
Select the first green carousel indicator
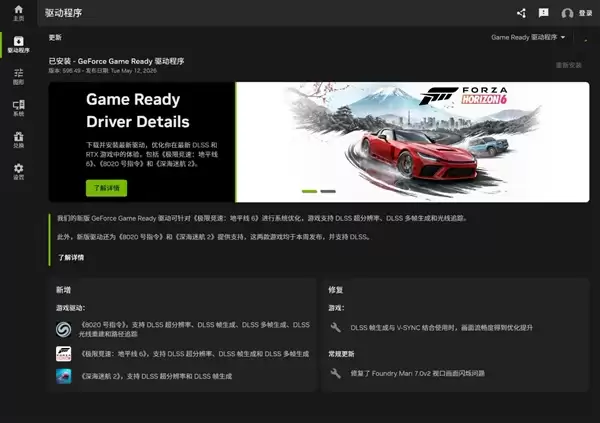coord(309,191)
